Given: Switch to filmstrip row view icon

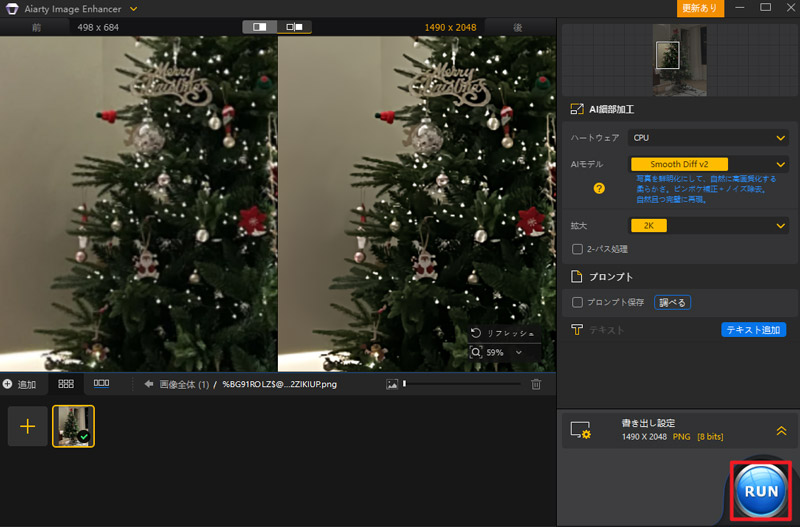Looking at the screenshot, I should pos(101,383).
